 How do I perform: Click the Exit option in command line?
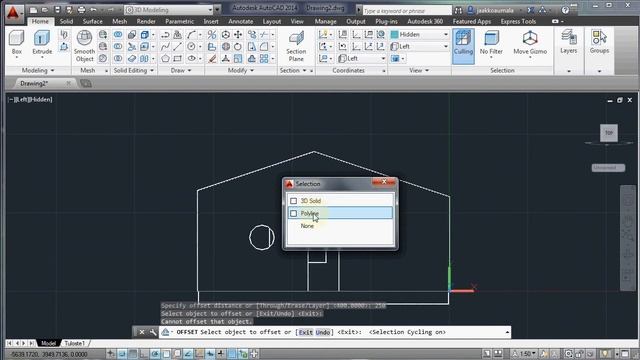point(306,332)
